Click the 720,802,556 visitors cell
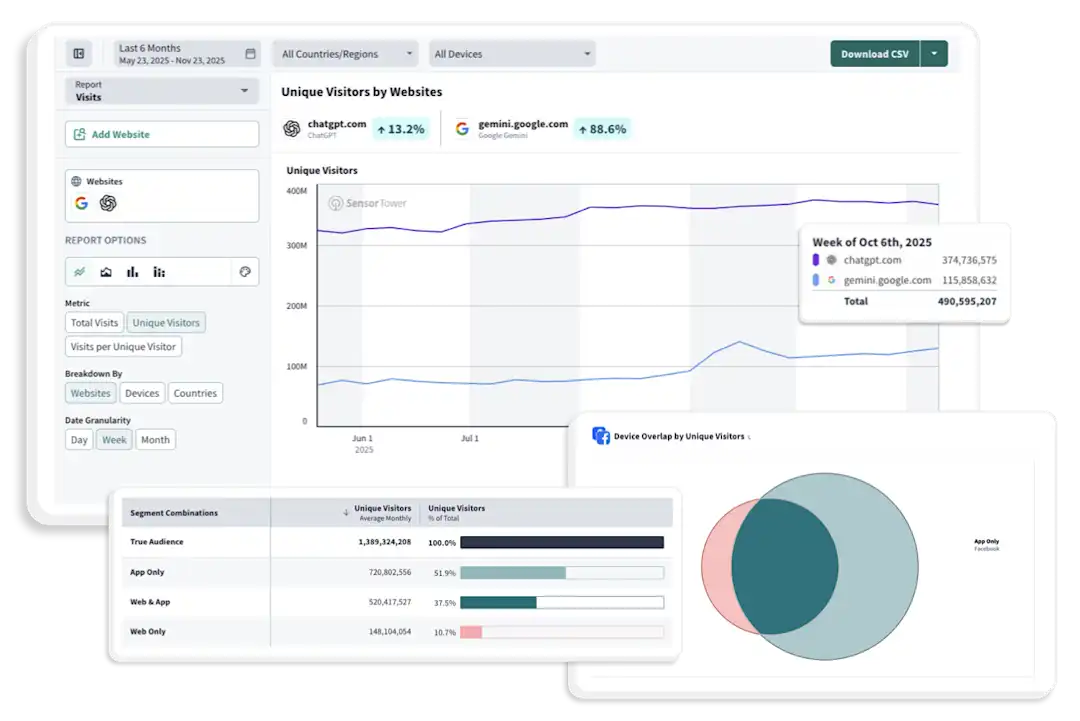1080x721 pixels. click(x=390, y=572)
